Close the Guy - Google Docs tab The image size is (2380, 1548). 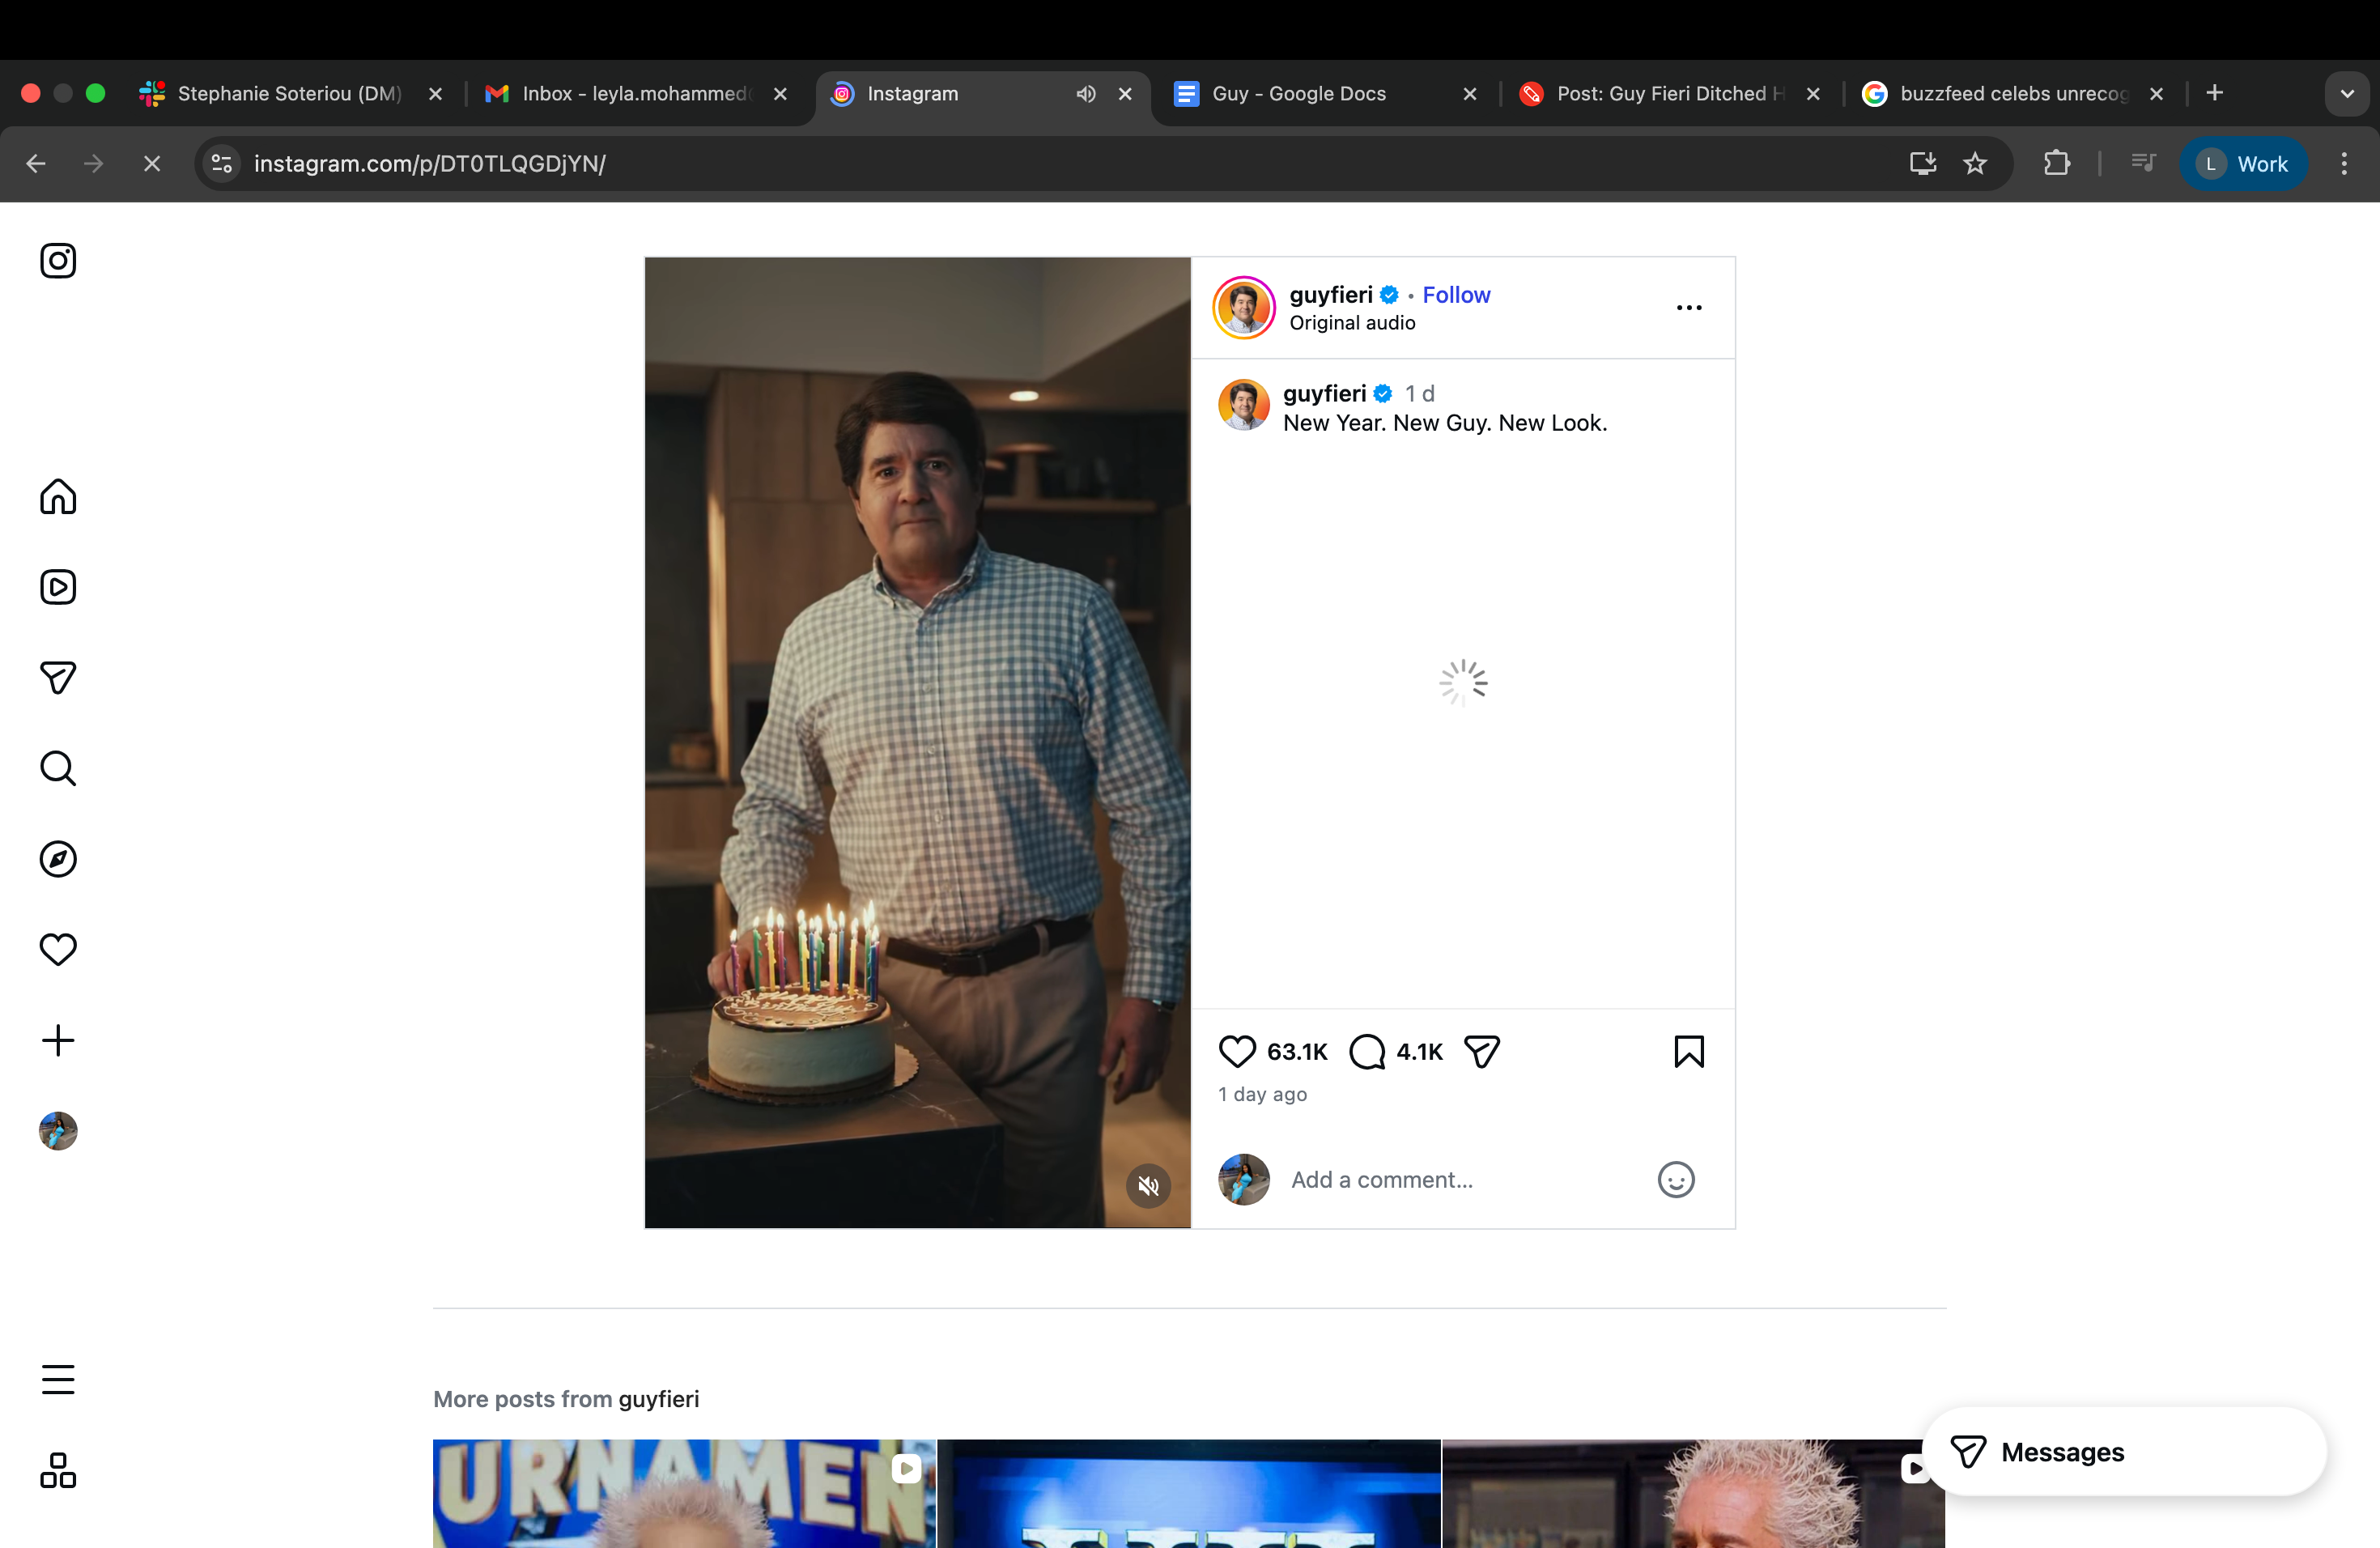1470,94
